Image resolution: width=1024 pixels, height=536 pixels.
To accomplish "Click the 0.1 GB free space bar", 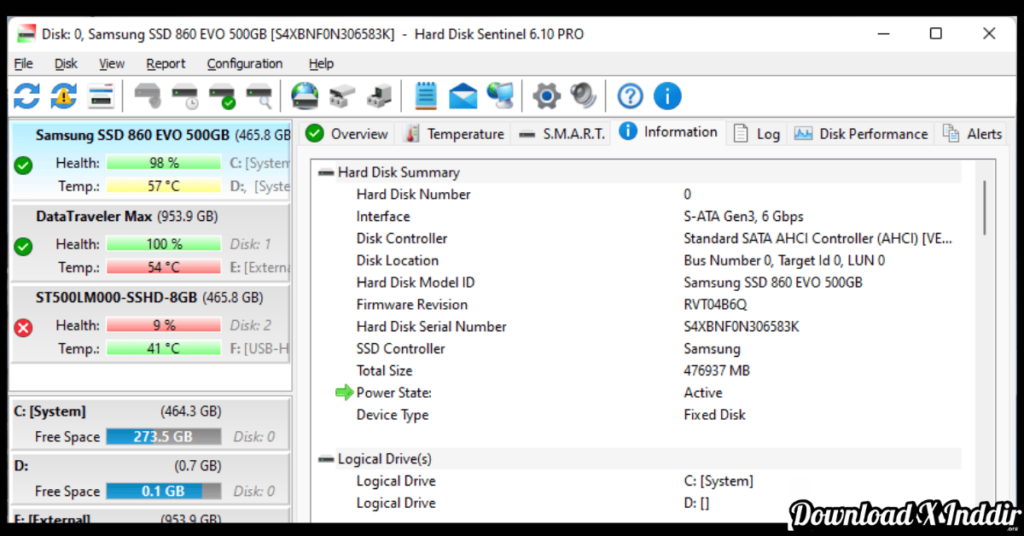I will click(163, 491).
